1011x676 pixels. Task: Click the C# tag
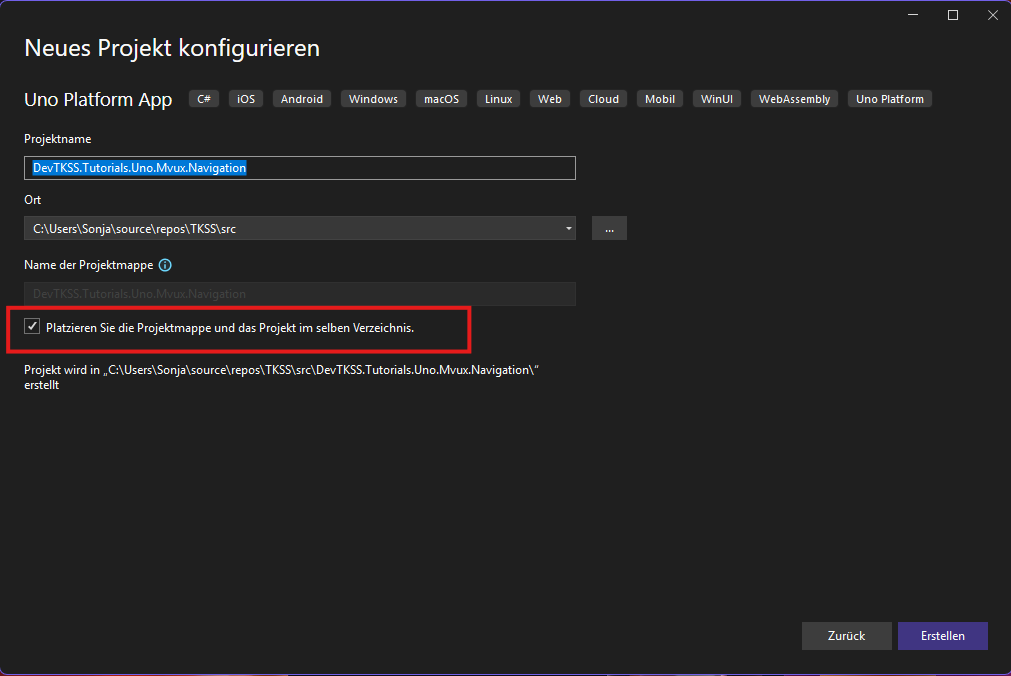(x=204, y=99)
